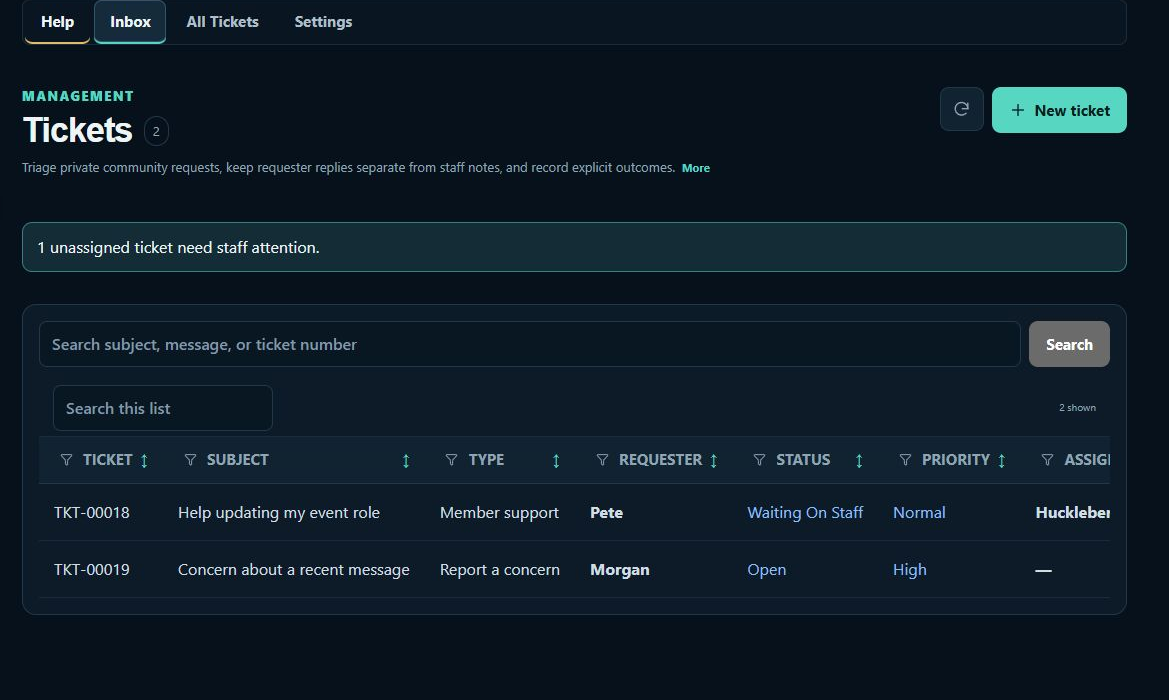Switch to the Help tab
Image resolution: width=1169 pixels, height=700 pixels.
click(57, 22)
